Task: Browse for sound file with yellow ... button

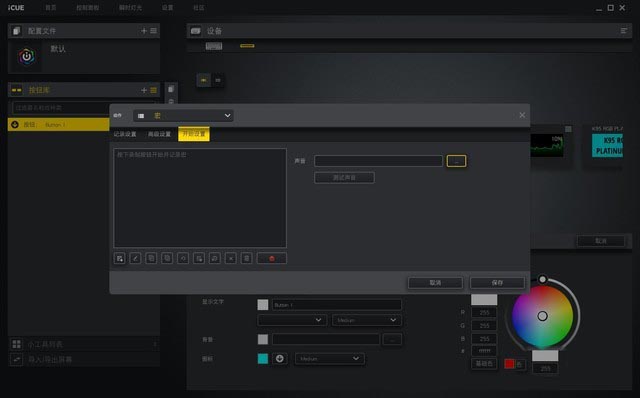Action: (456, 161)
